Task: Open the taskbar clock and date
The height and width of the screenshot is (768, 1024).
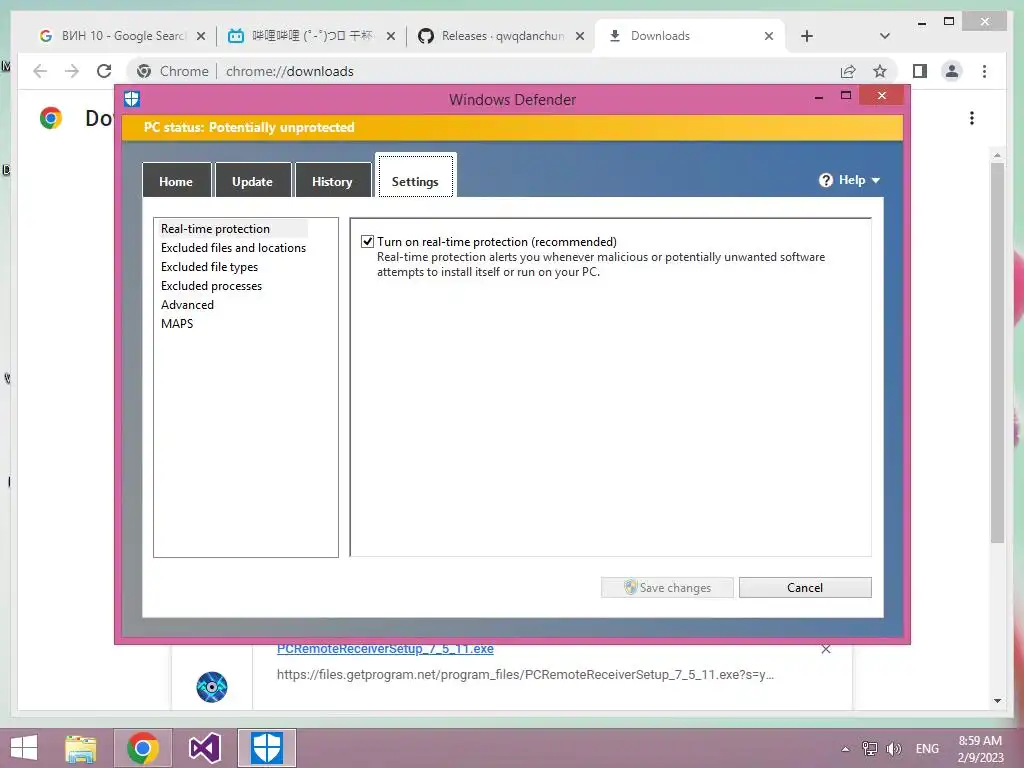Action: (980, 749)
